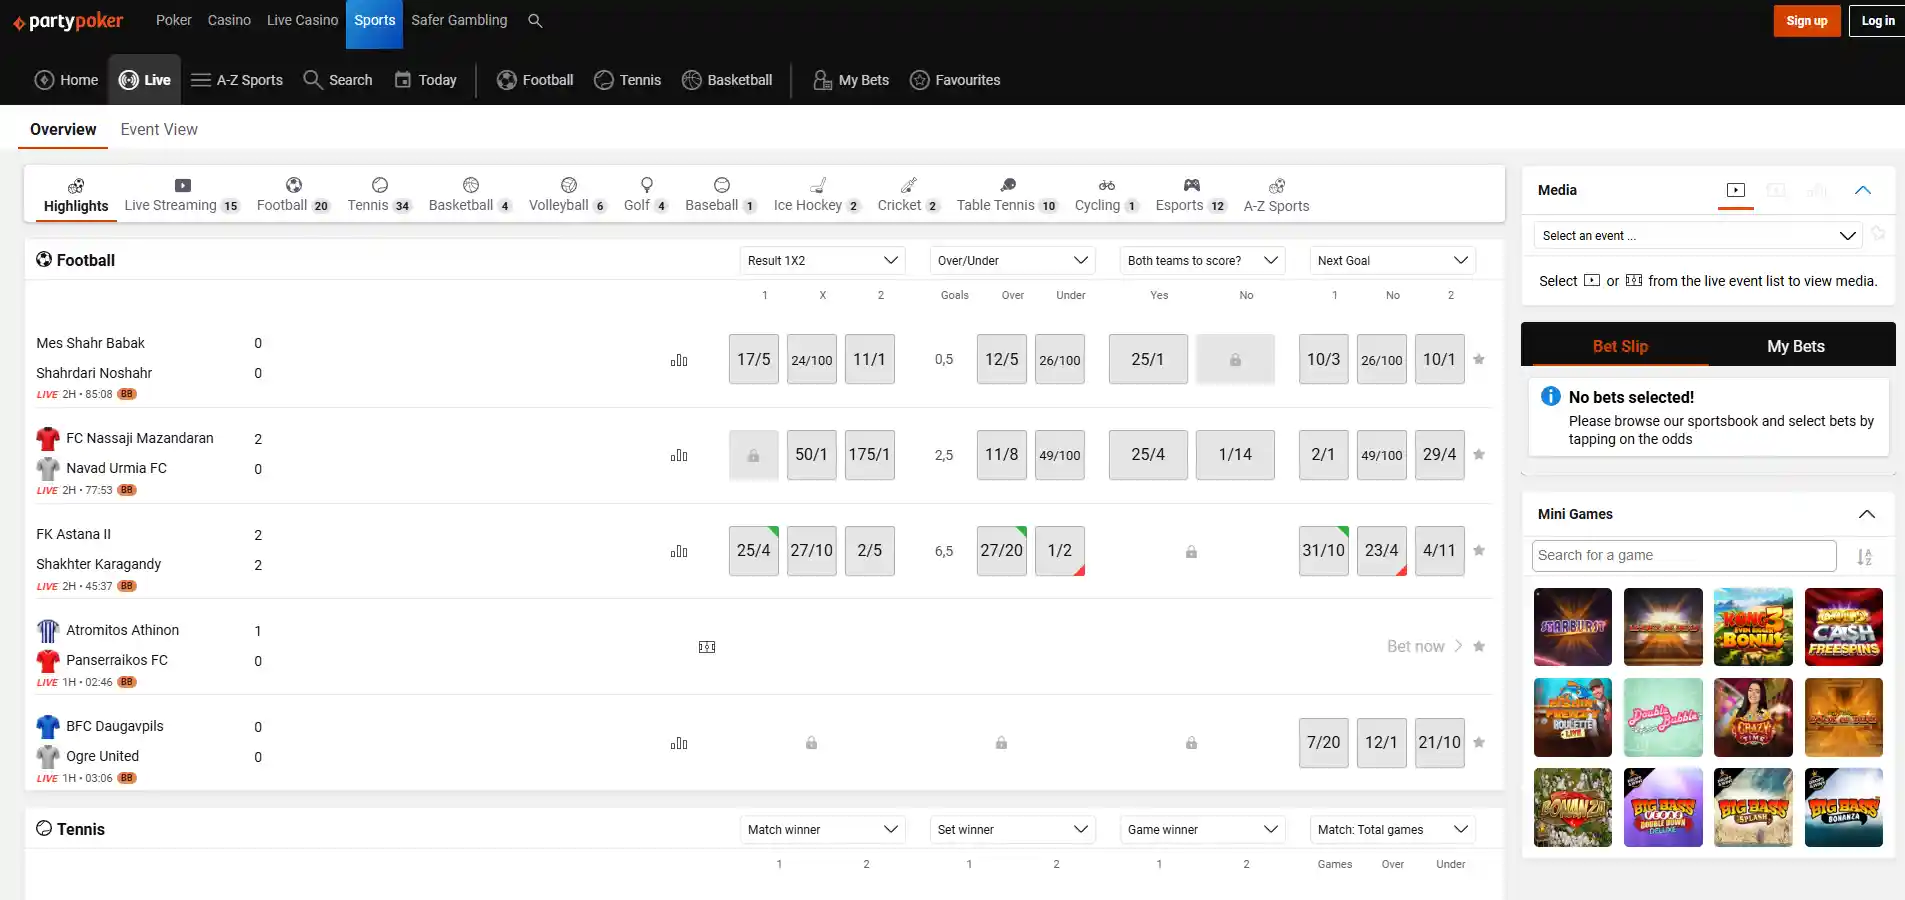Open statistics icon for Mes Shahr Babak match

679,360
